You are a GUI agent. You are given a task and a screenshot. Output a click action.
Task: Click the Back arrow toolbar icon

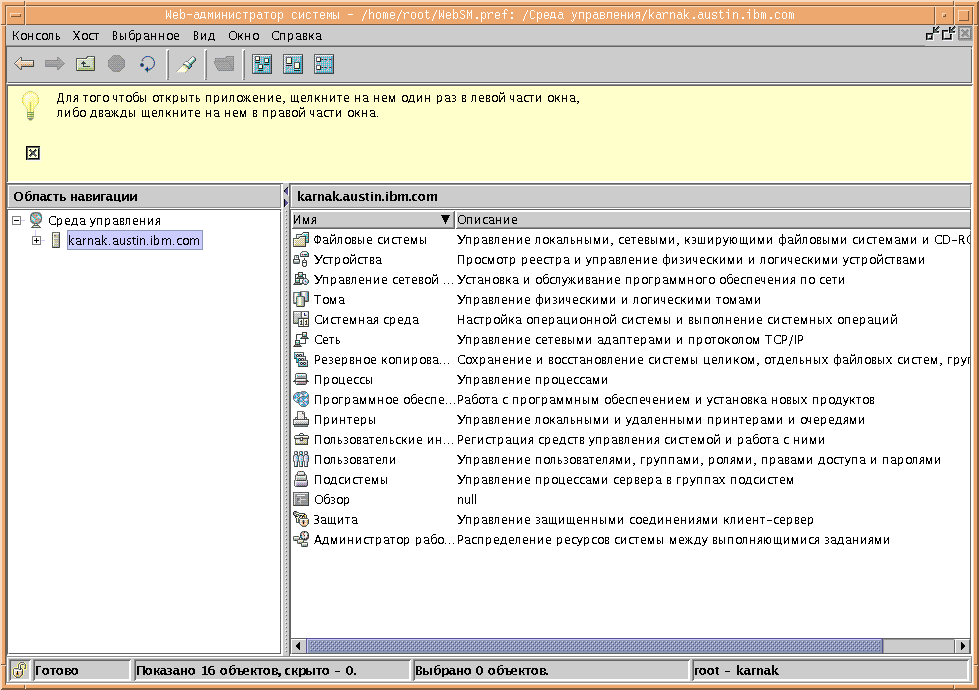[25, 64]
